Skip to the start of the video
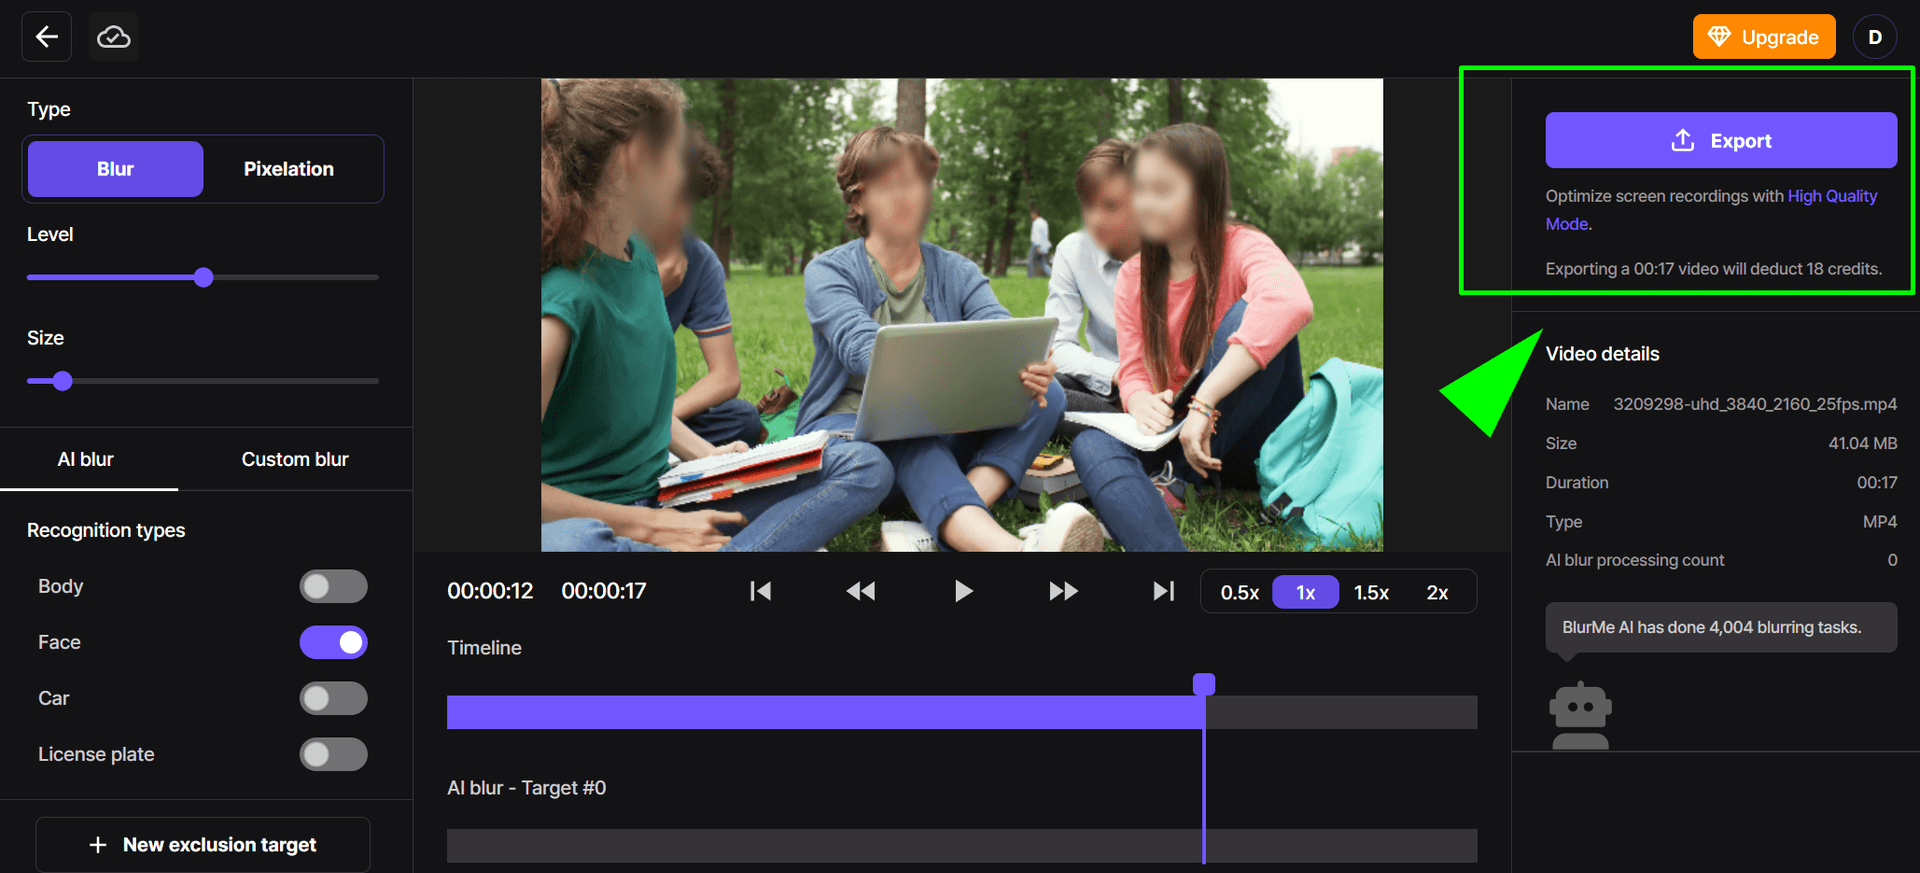1920x873 pixels. pyautogui.click(x=760, y=591)
